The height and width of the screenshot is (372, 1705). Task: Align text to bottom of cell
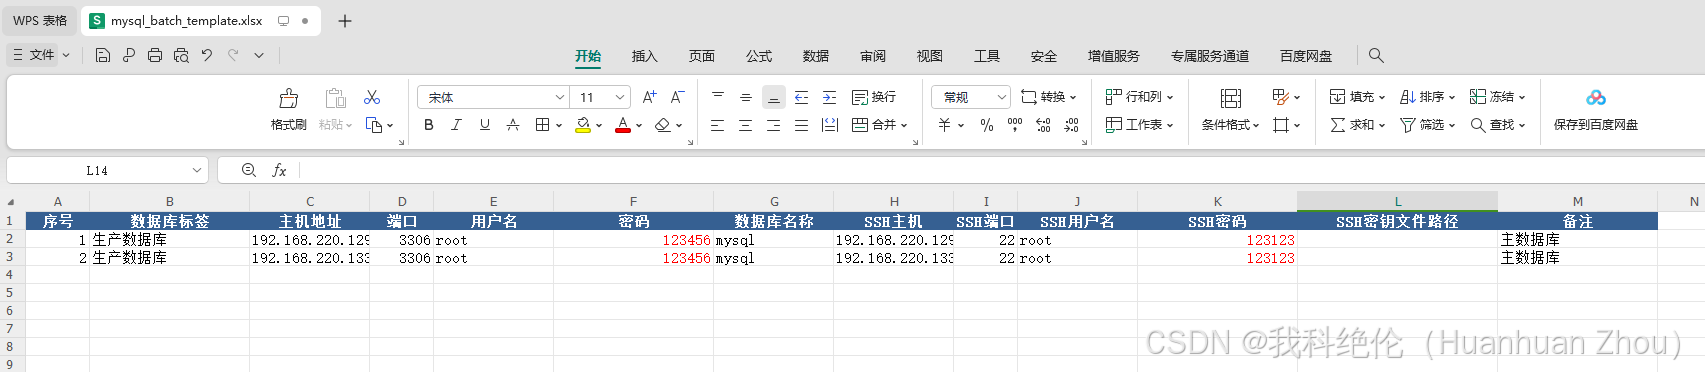pyautogui.click(x=774, y=97)
